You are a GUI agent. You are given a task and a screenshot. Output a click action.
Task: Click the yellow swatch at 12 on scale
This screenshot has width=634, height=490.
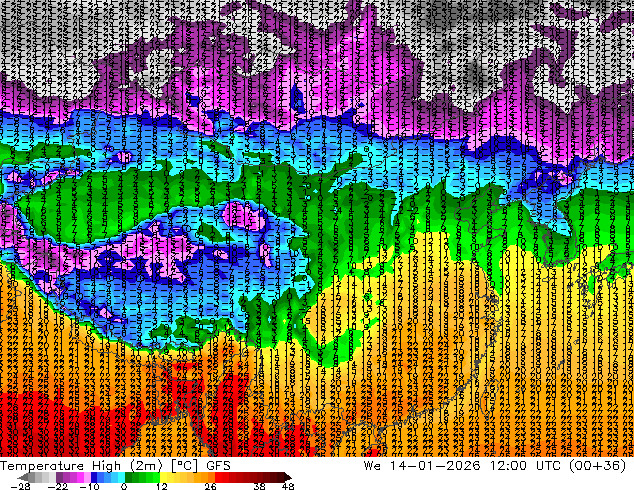point(163,477)
